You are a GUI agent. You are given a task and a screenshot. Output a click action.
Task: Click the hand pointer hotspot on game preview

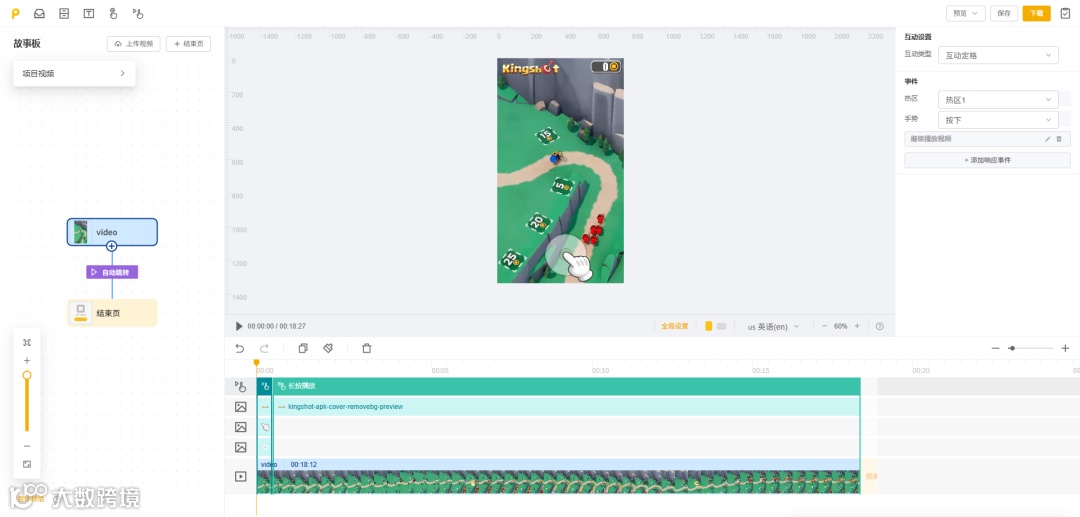pyautogui.click(x=569, y=258)
